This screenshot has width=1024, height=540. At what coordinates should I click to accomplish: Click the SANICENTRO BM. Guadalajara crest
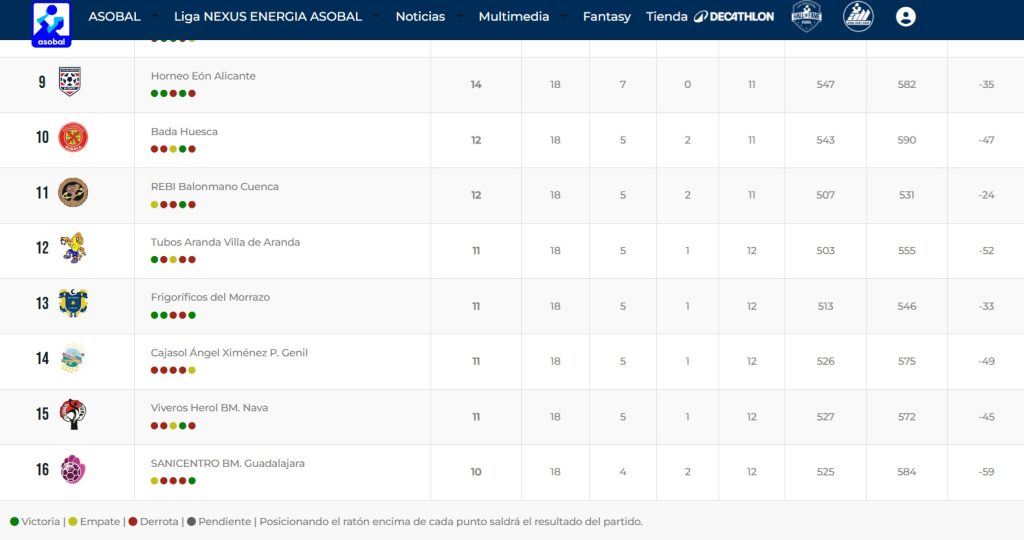[x=73, y=469]
